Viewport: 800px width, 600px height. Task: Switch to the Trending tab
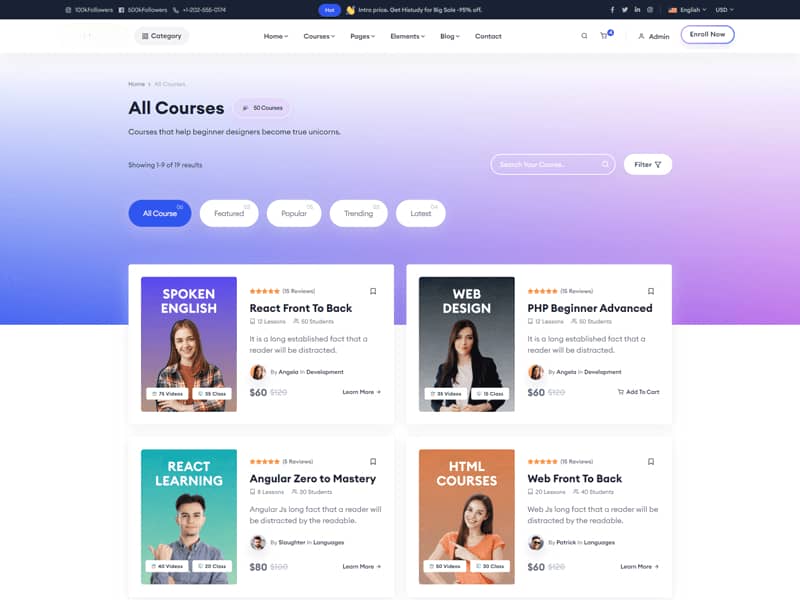pyautogui.click(x=358, y=213)
